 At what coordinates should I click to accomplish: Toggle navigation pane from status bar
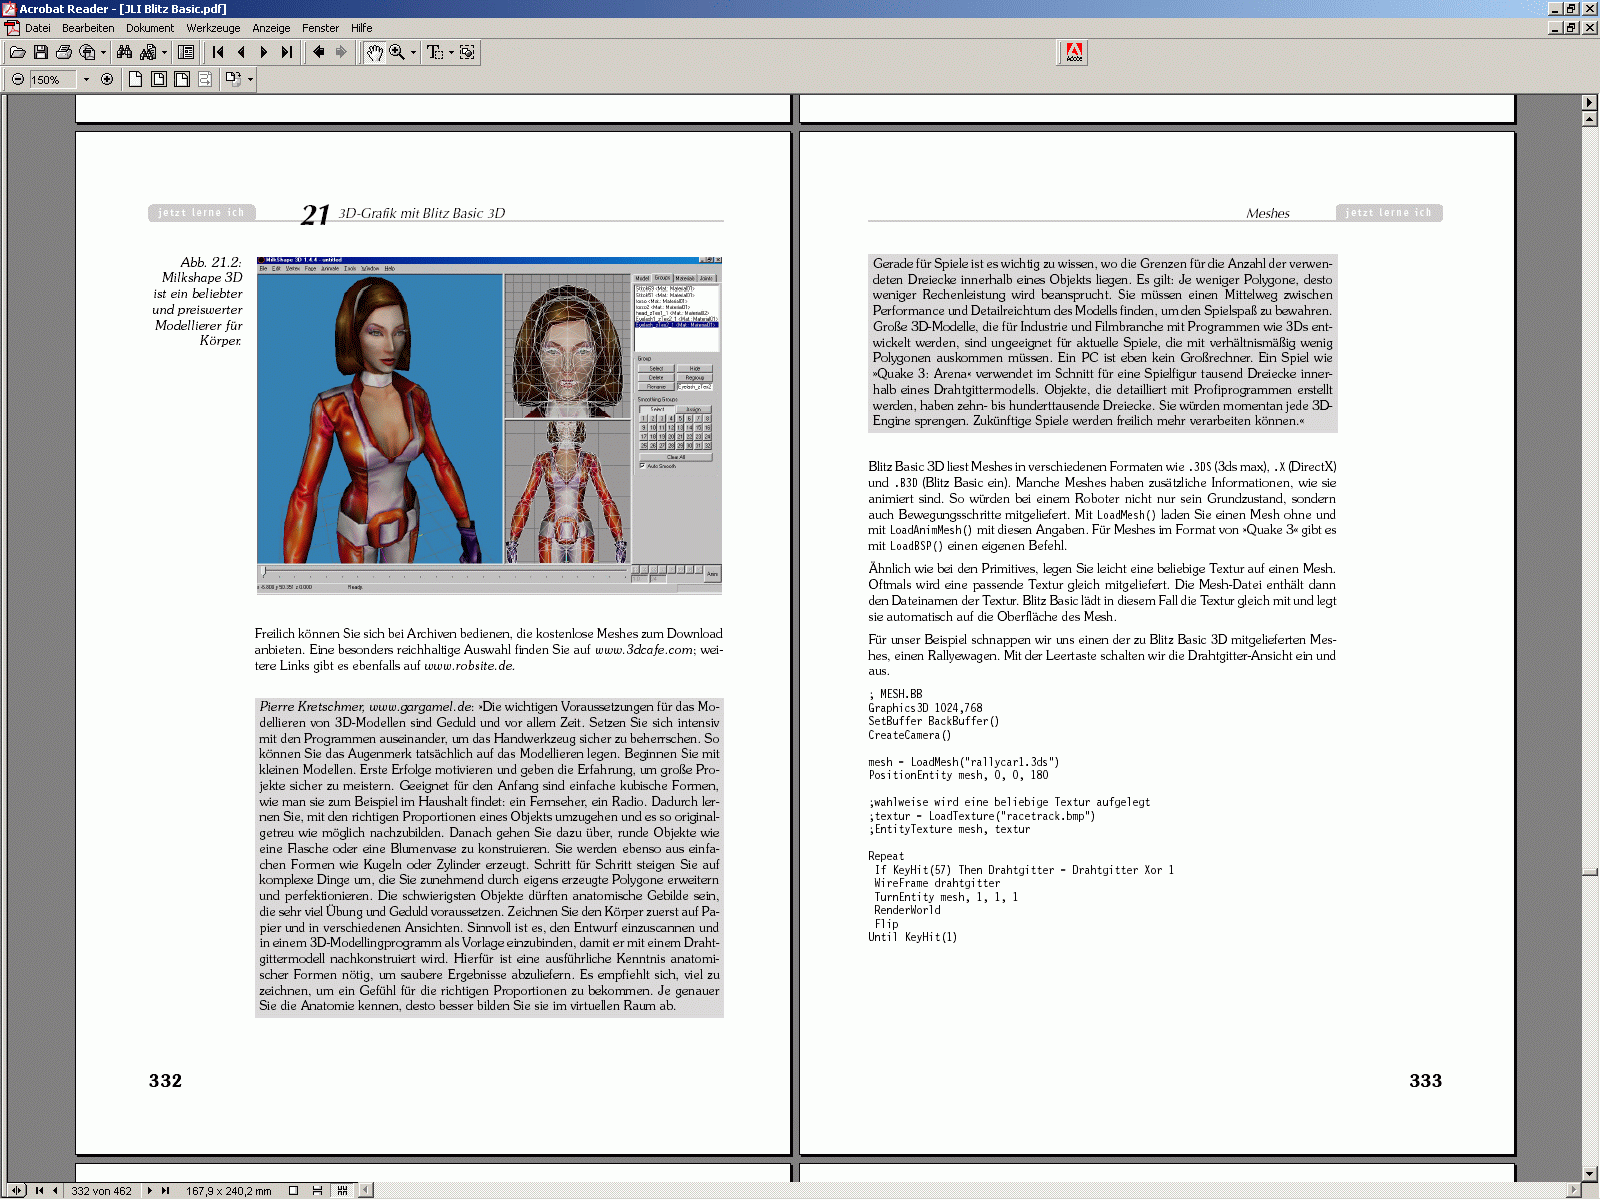(x=16, y=1191)
